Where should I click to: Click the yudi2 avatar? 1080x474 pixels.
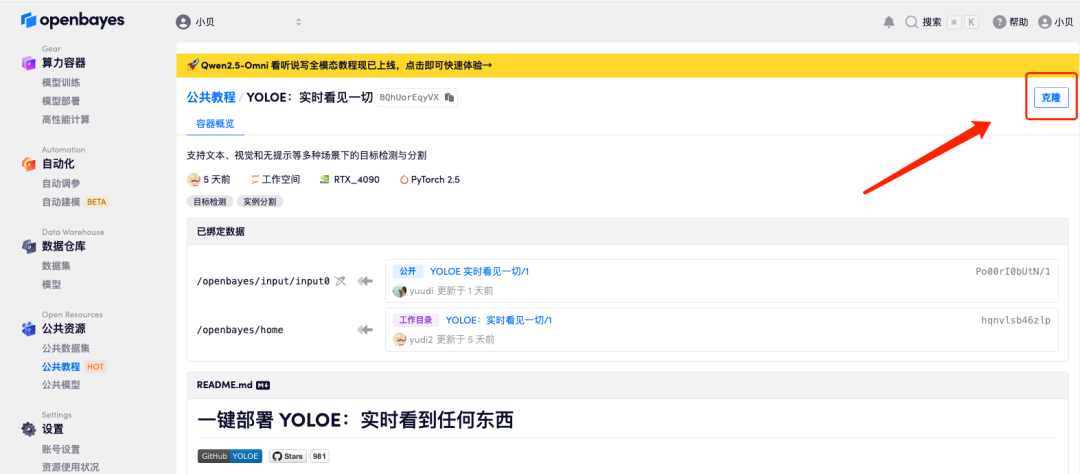pyautogui.click(x=399, y=339)
